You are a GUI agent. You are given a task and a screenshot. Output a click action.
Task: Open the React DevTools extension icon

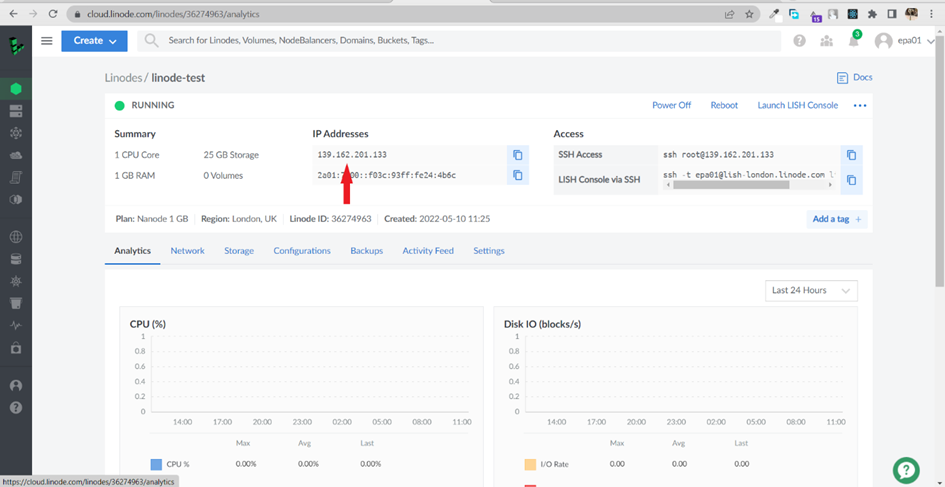(x=852, y=13)
